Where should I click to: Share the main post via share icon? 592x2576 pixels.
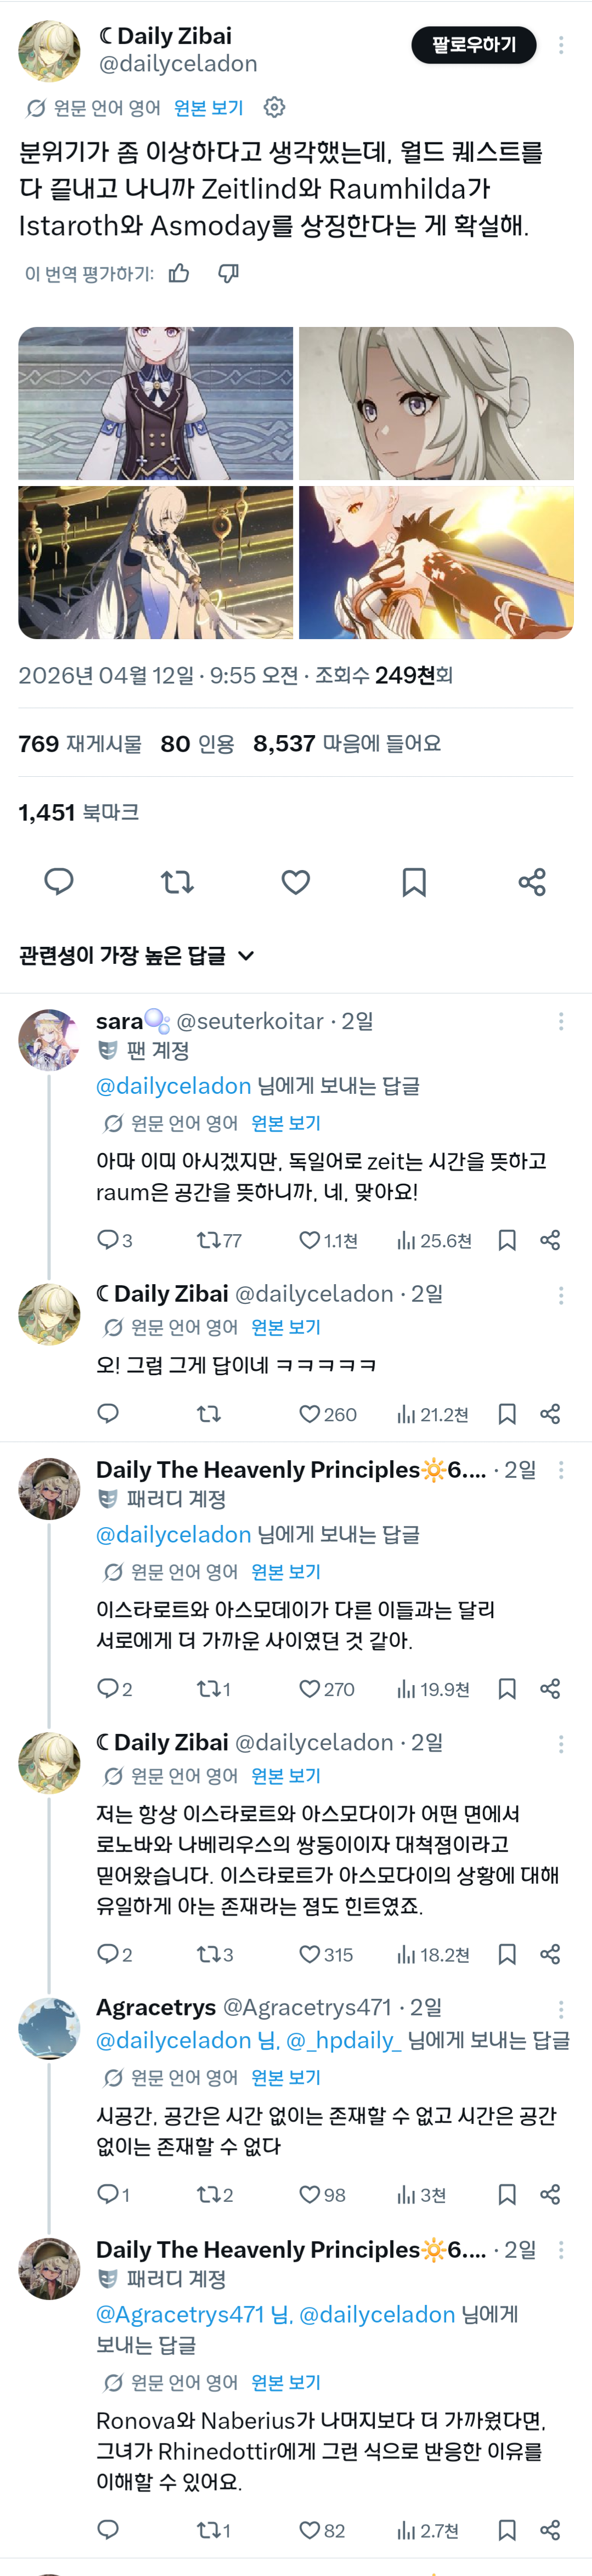[532, 881]
